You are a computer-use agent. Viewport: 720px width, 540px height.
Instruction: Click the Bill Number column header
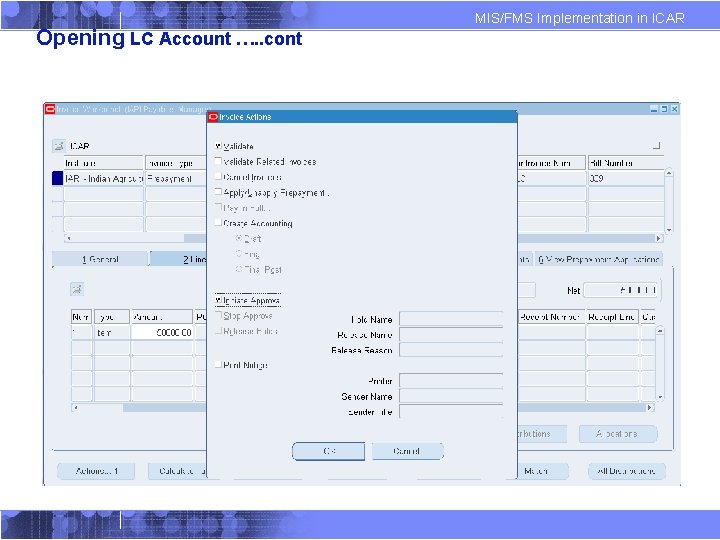[626, 163]
